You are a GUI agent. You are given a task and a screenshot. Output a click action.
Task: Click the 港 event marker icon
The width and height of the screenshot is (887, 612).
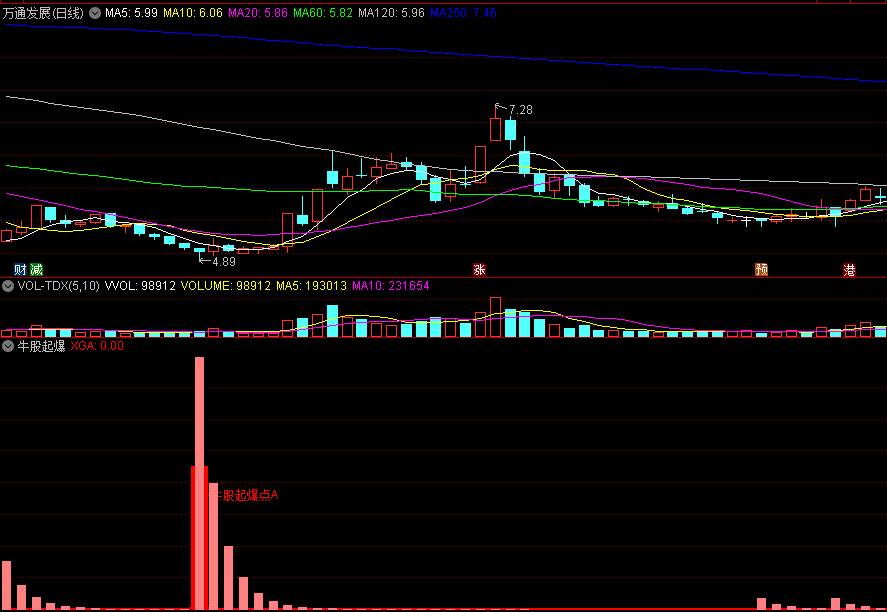pyautogui.click(x=849, y=270)
